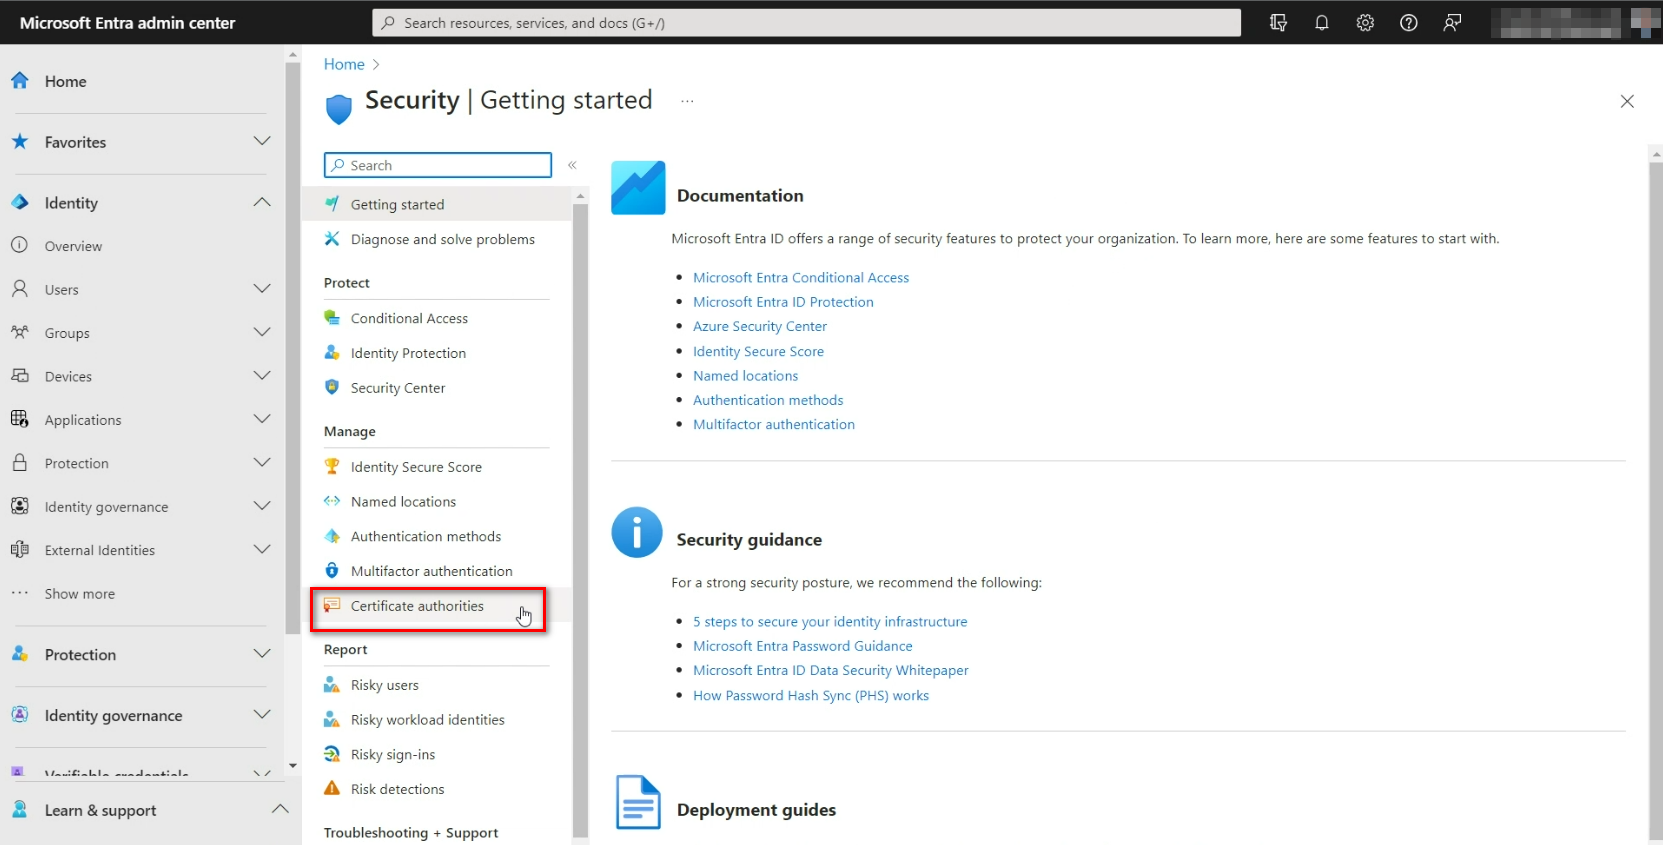Expand the Groups submenu
The height and width of the screenshot is (845, 1663).
click(x=262, y=332)
